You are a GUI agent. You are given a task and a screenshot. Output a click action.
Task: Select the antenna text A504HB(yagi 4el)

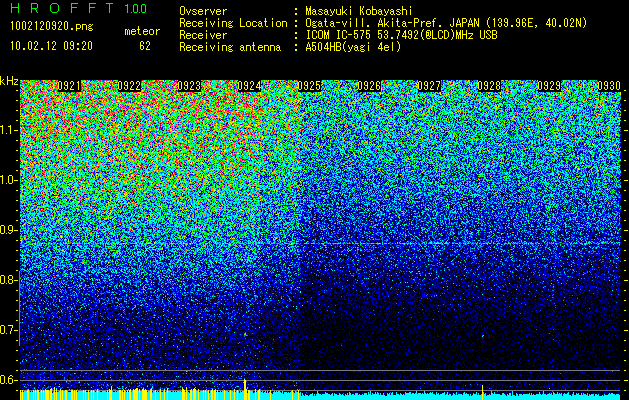pyautogui.click(x=353, y=47)
